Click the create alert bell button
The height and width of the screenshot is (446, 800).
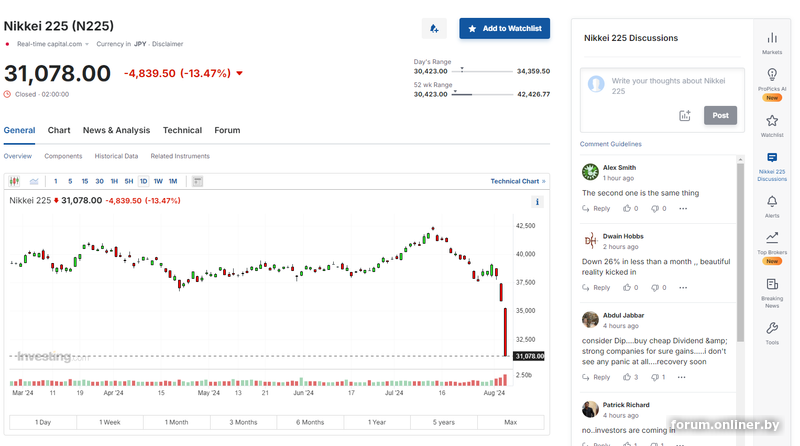pos(433,29)
